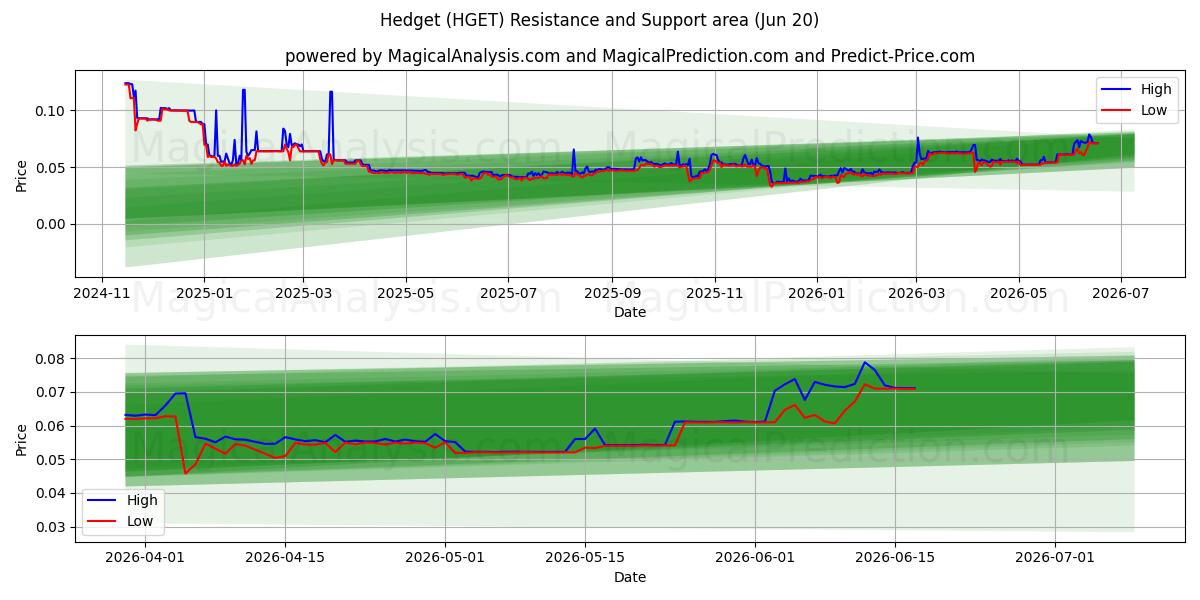Click the '0.00' y-axis label in top chart

pos(51,224)
